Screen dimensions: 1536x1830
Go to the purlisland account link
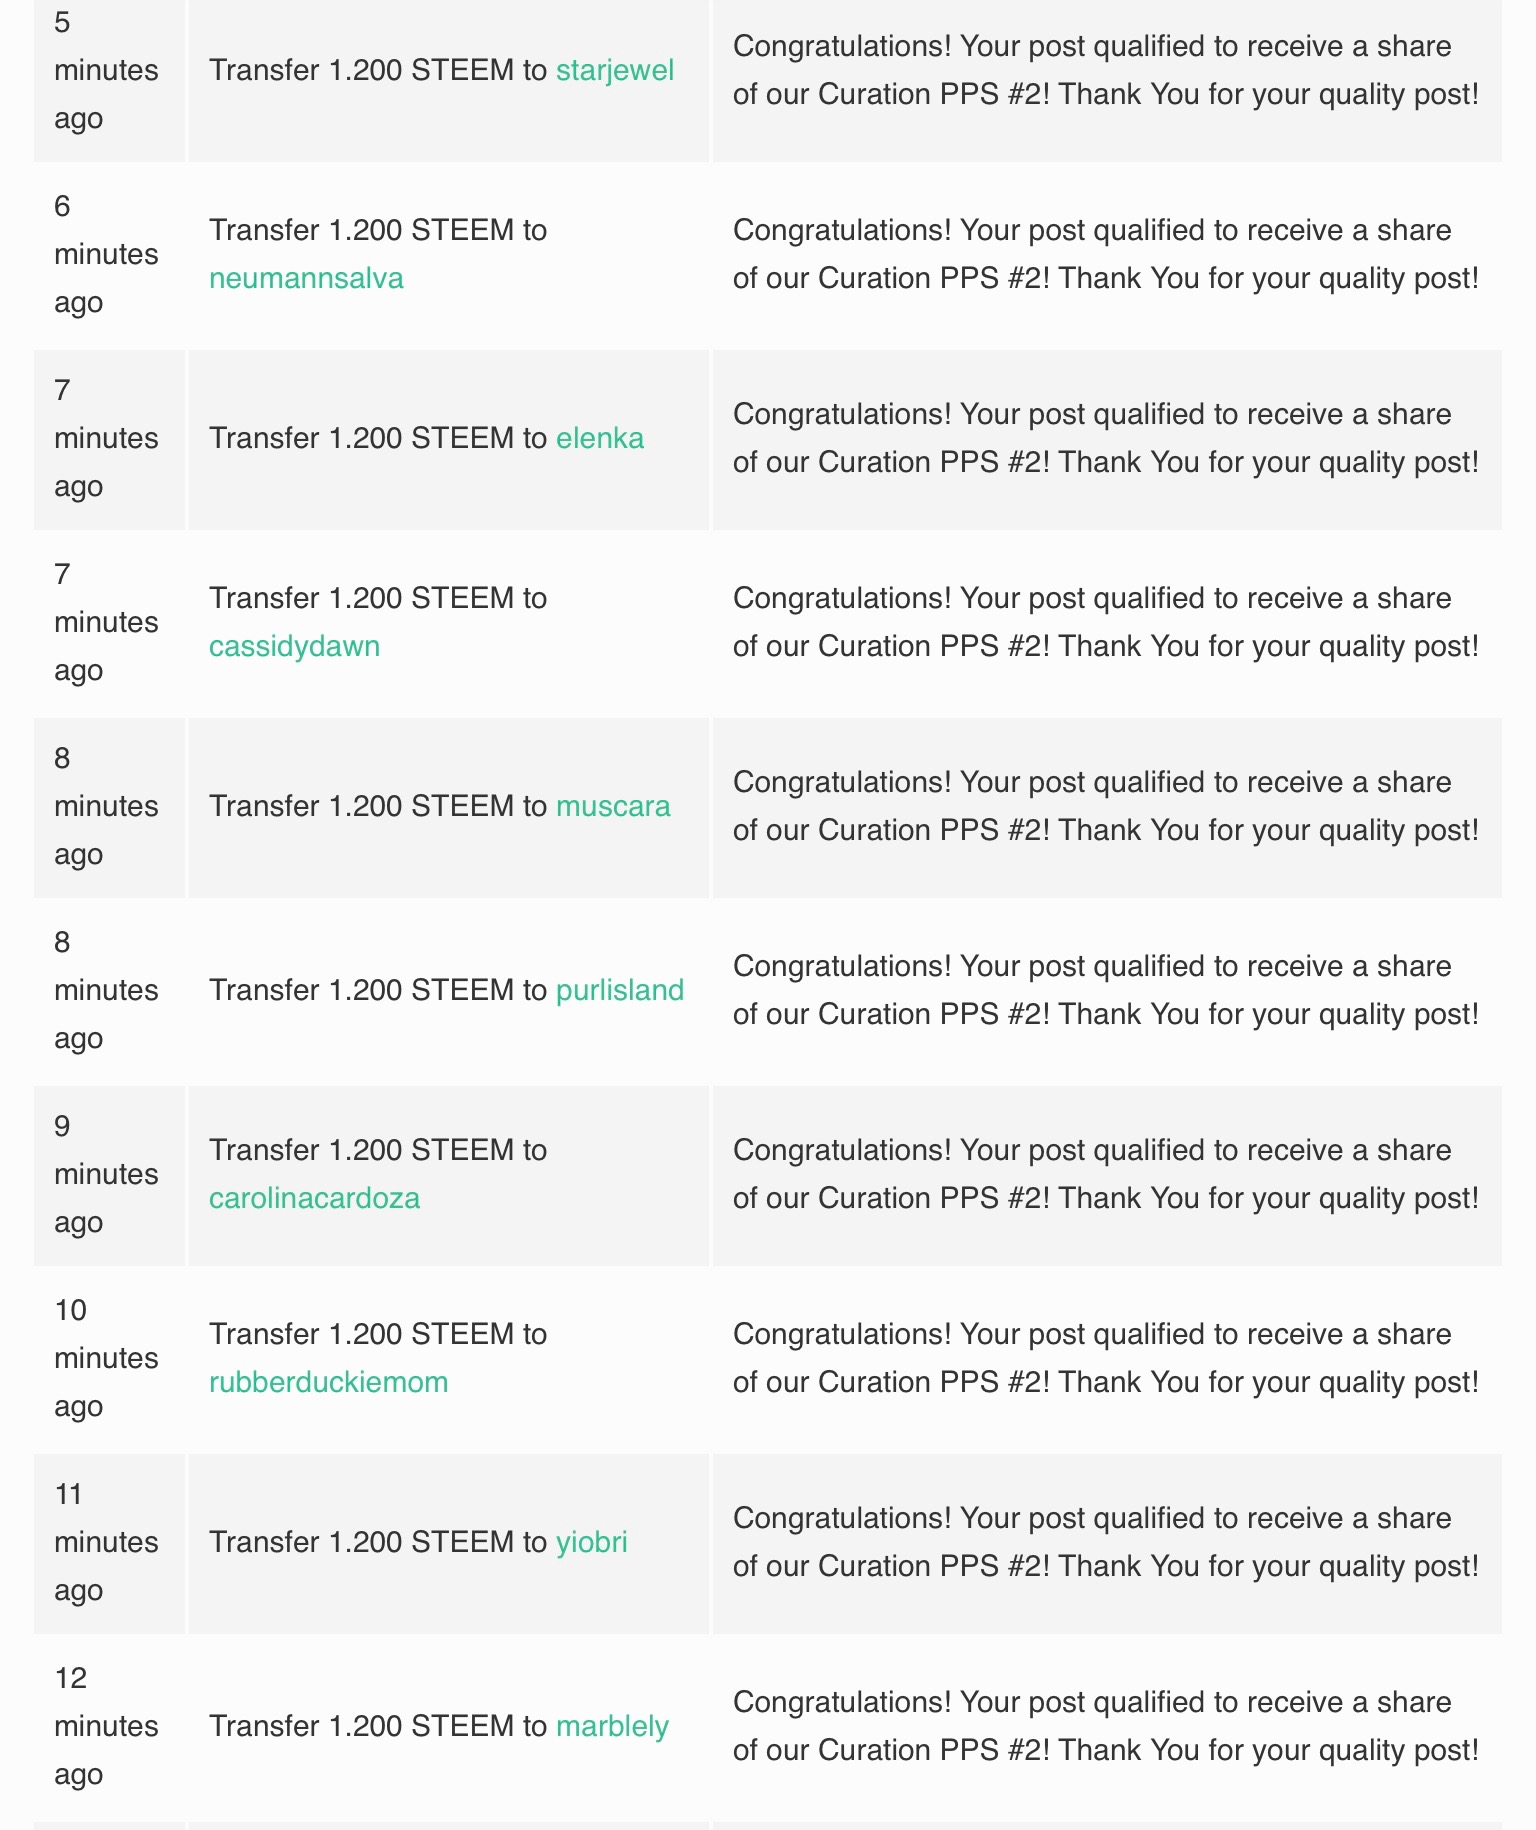[x=619, y=990]
